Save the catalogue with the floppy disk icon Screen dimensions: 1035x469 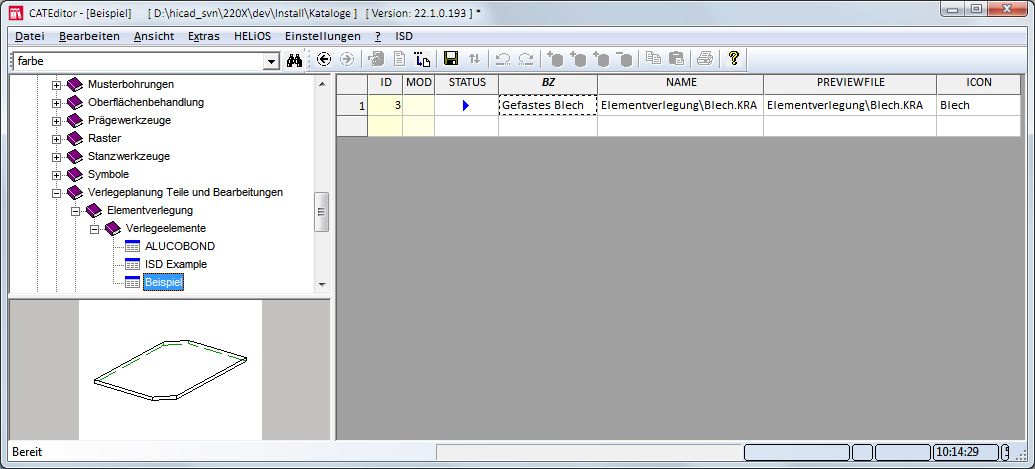click(451, 59)
